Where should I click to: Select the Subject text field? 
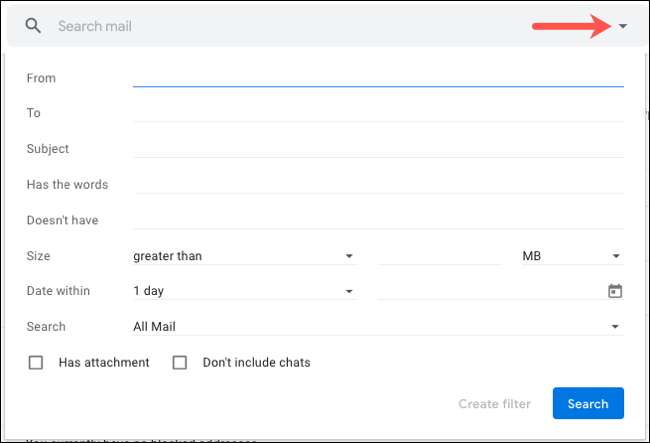(x=378, y=149)
